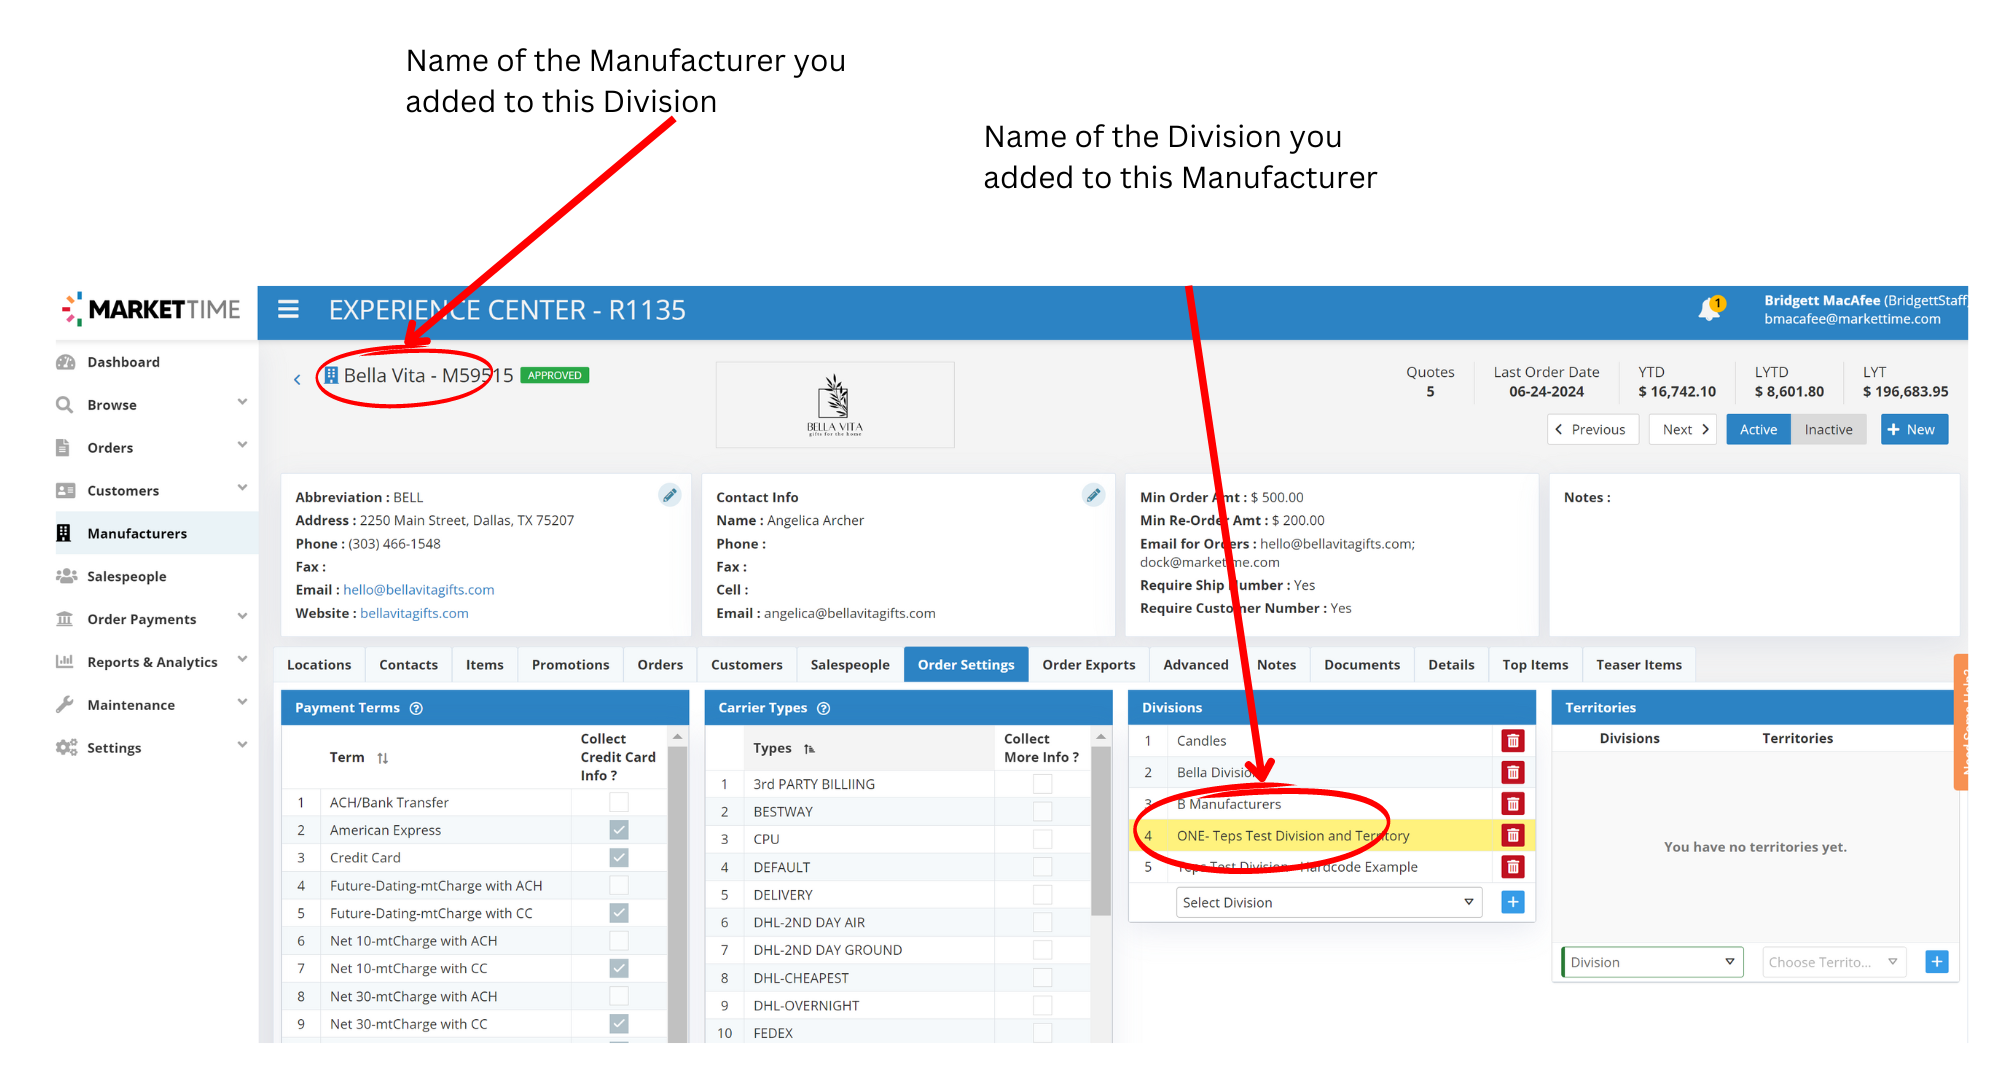
Task: Toggle checkbox for Future-Dating-mtCharge with CC
Action: [x=619, y=913]
